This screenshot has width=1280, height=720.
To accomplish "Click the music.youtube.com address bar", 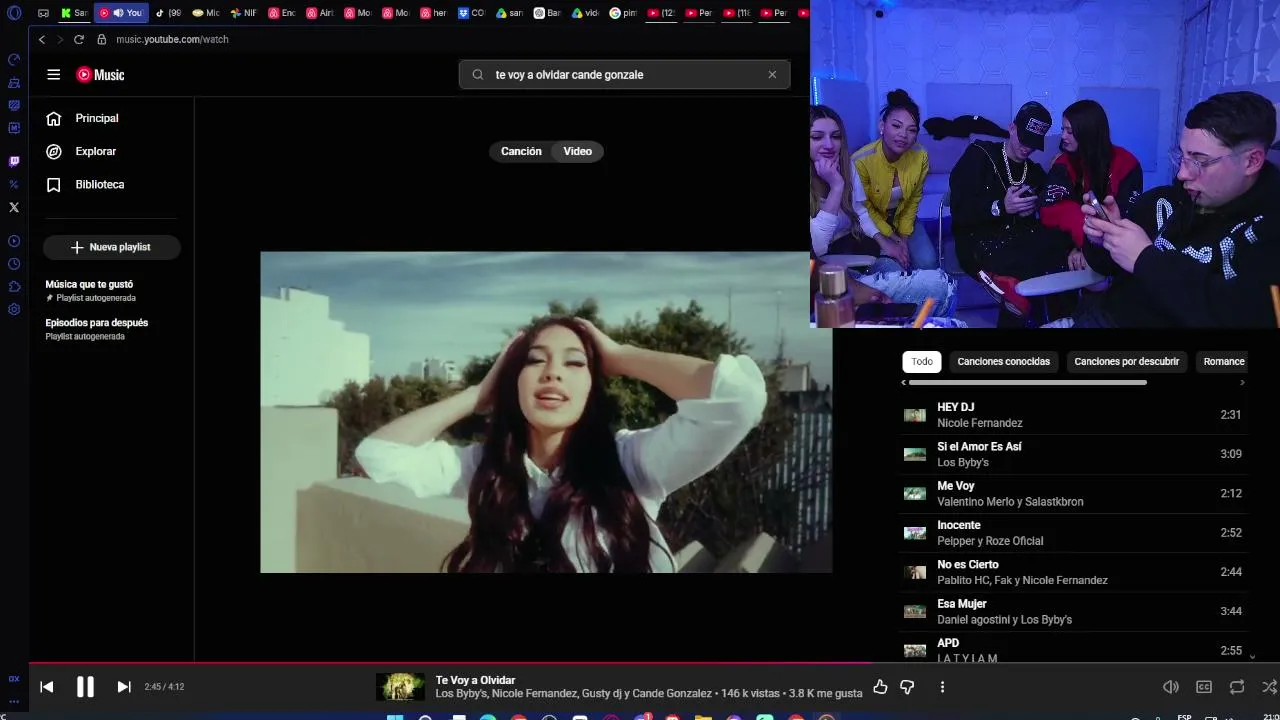I will [172, 39].
